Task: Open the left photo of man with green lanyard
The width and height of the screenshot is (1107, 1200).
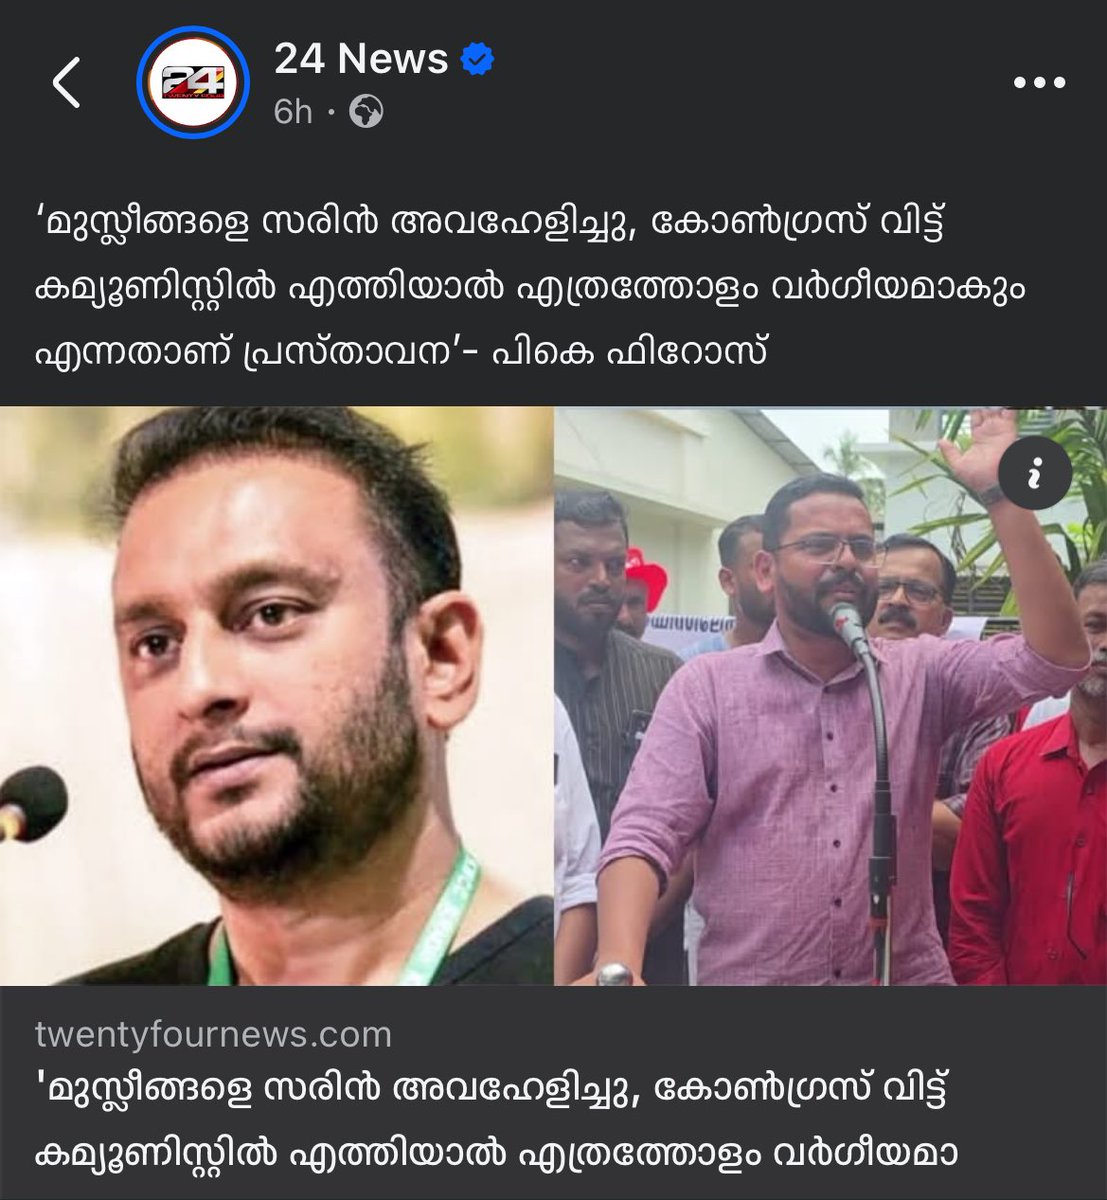Action: pos(276,696)
